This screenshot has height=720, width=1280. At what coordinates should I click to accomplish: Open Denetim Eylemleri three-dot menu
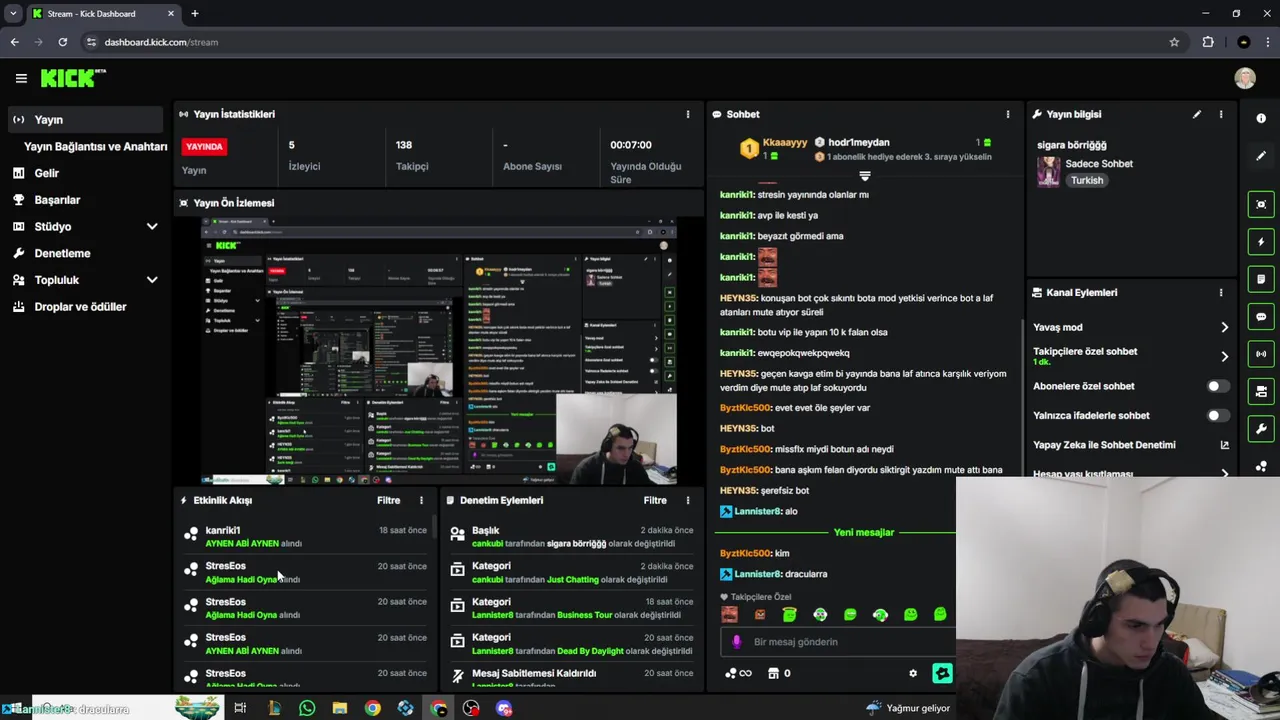(x=688, y=500)
